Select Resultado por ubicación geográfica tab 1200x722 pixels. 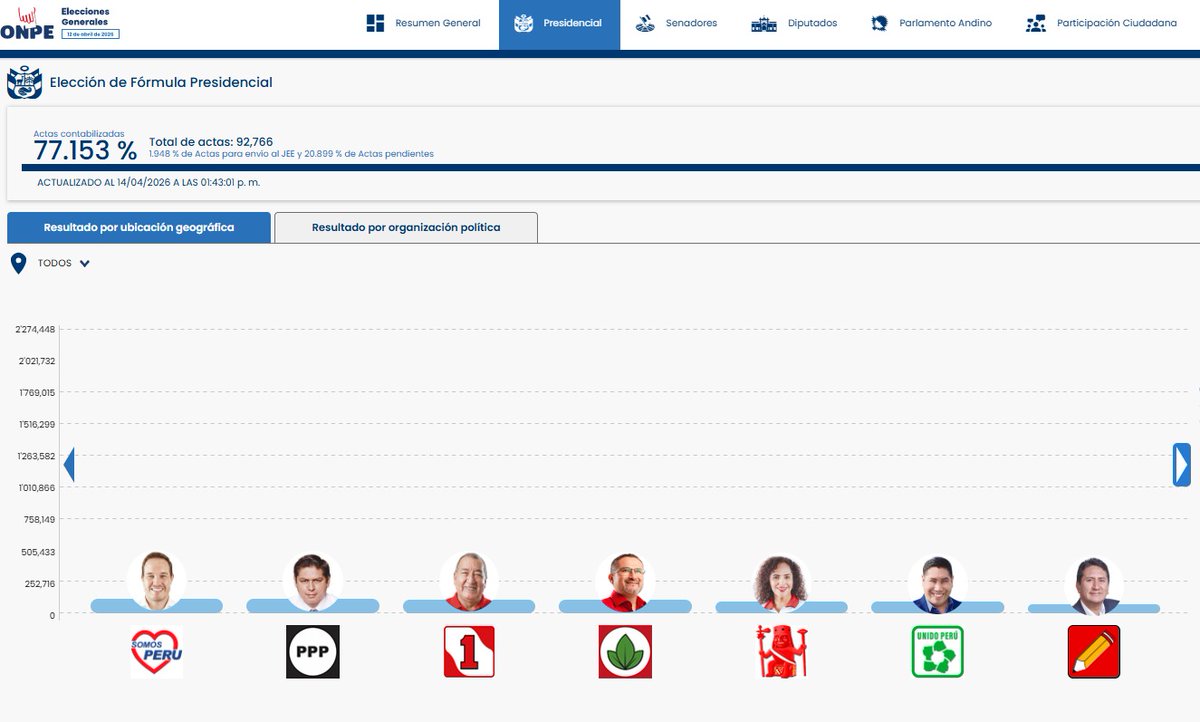pyautogui.click(x=139, y=227)
